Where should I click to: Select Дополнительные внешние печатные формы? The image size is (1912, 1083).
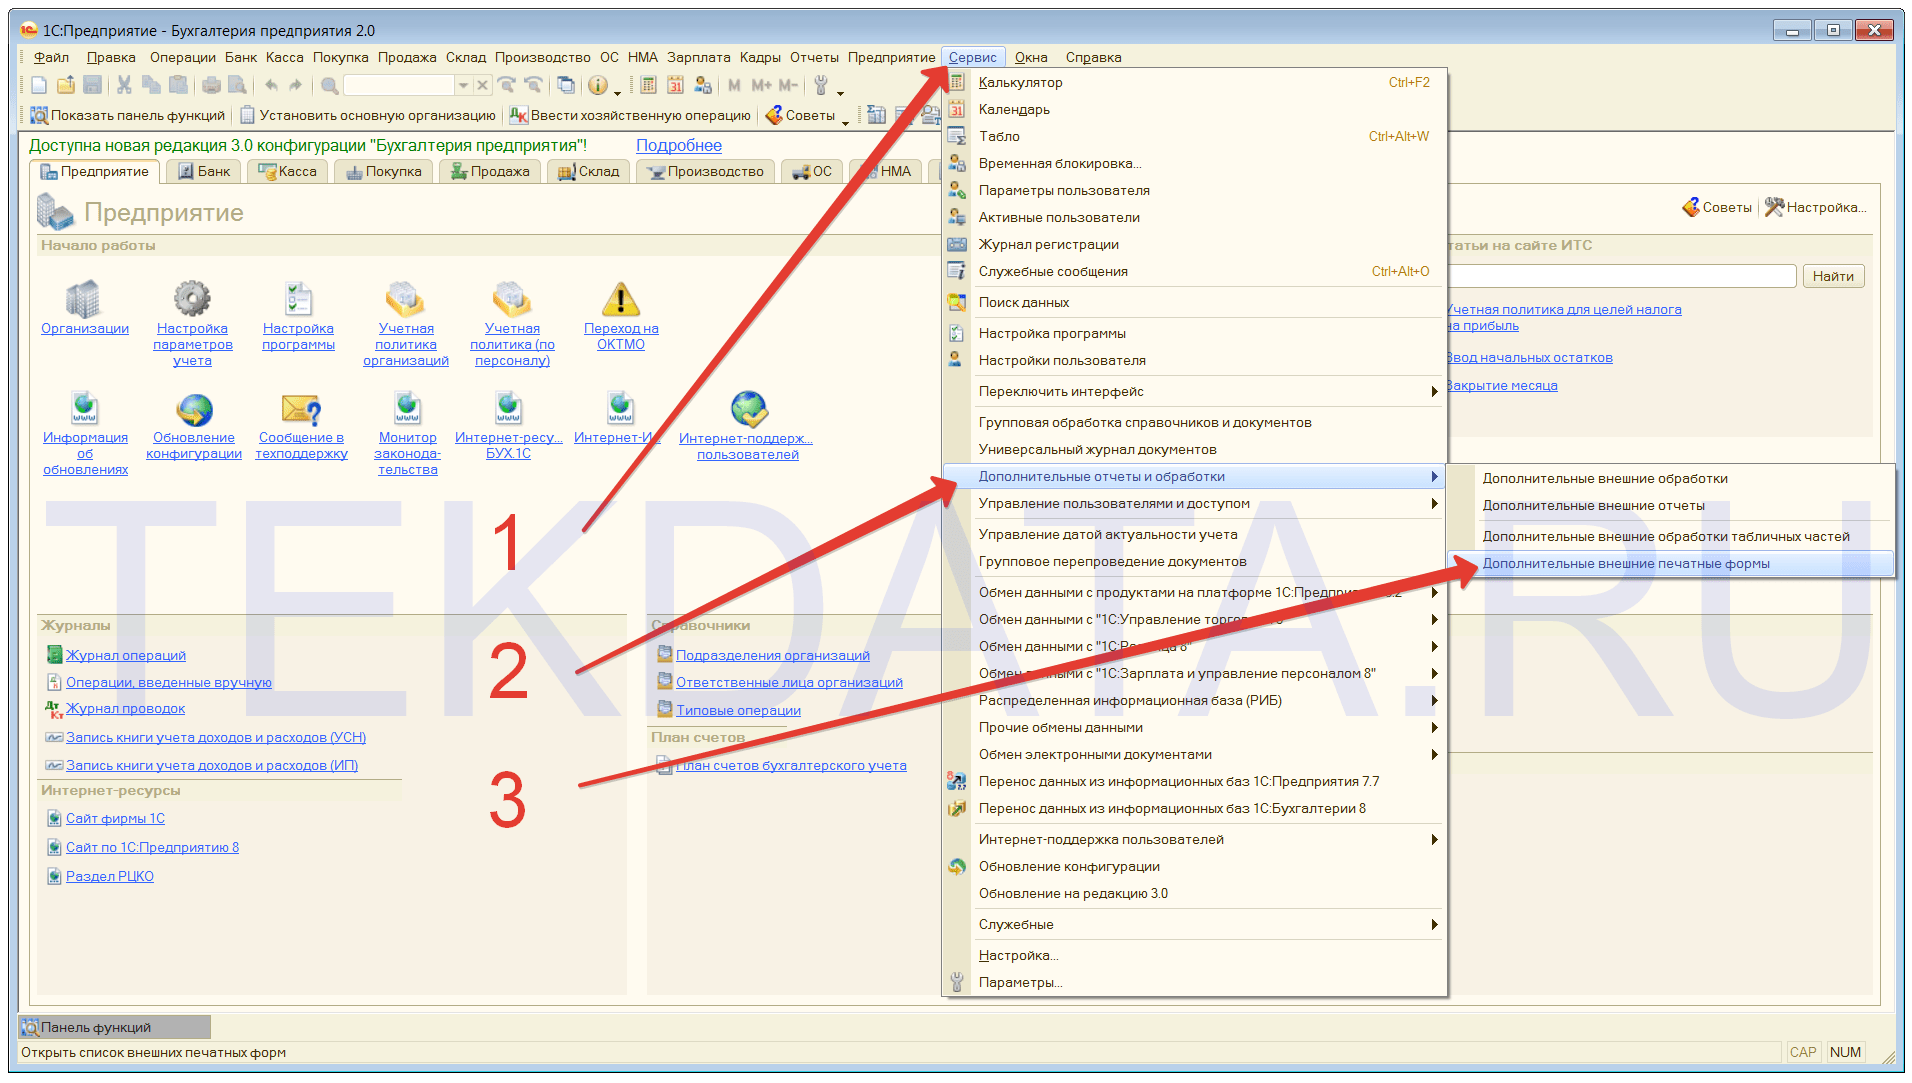click(1671, 563)
